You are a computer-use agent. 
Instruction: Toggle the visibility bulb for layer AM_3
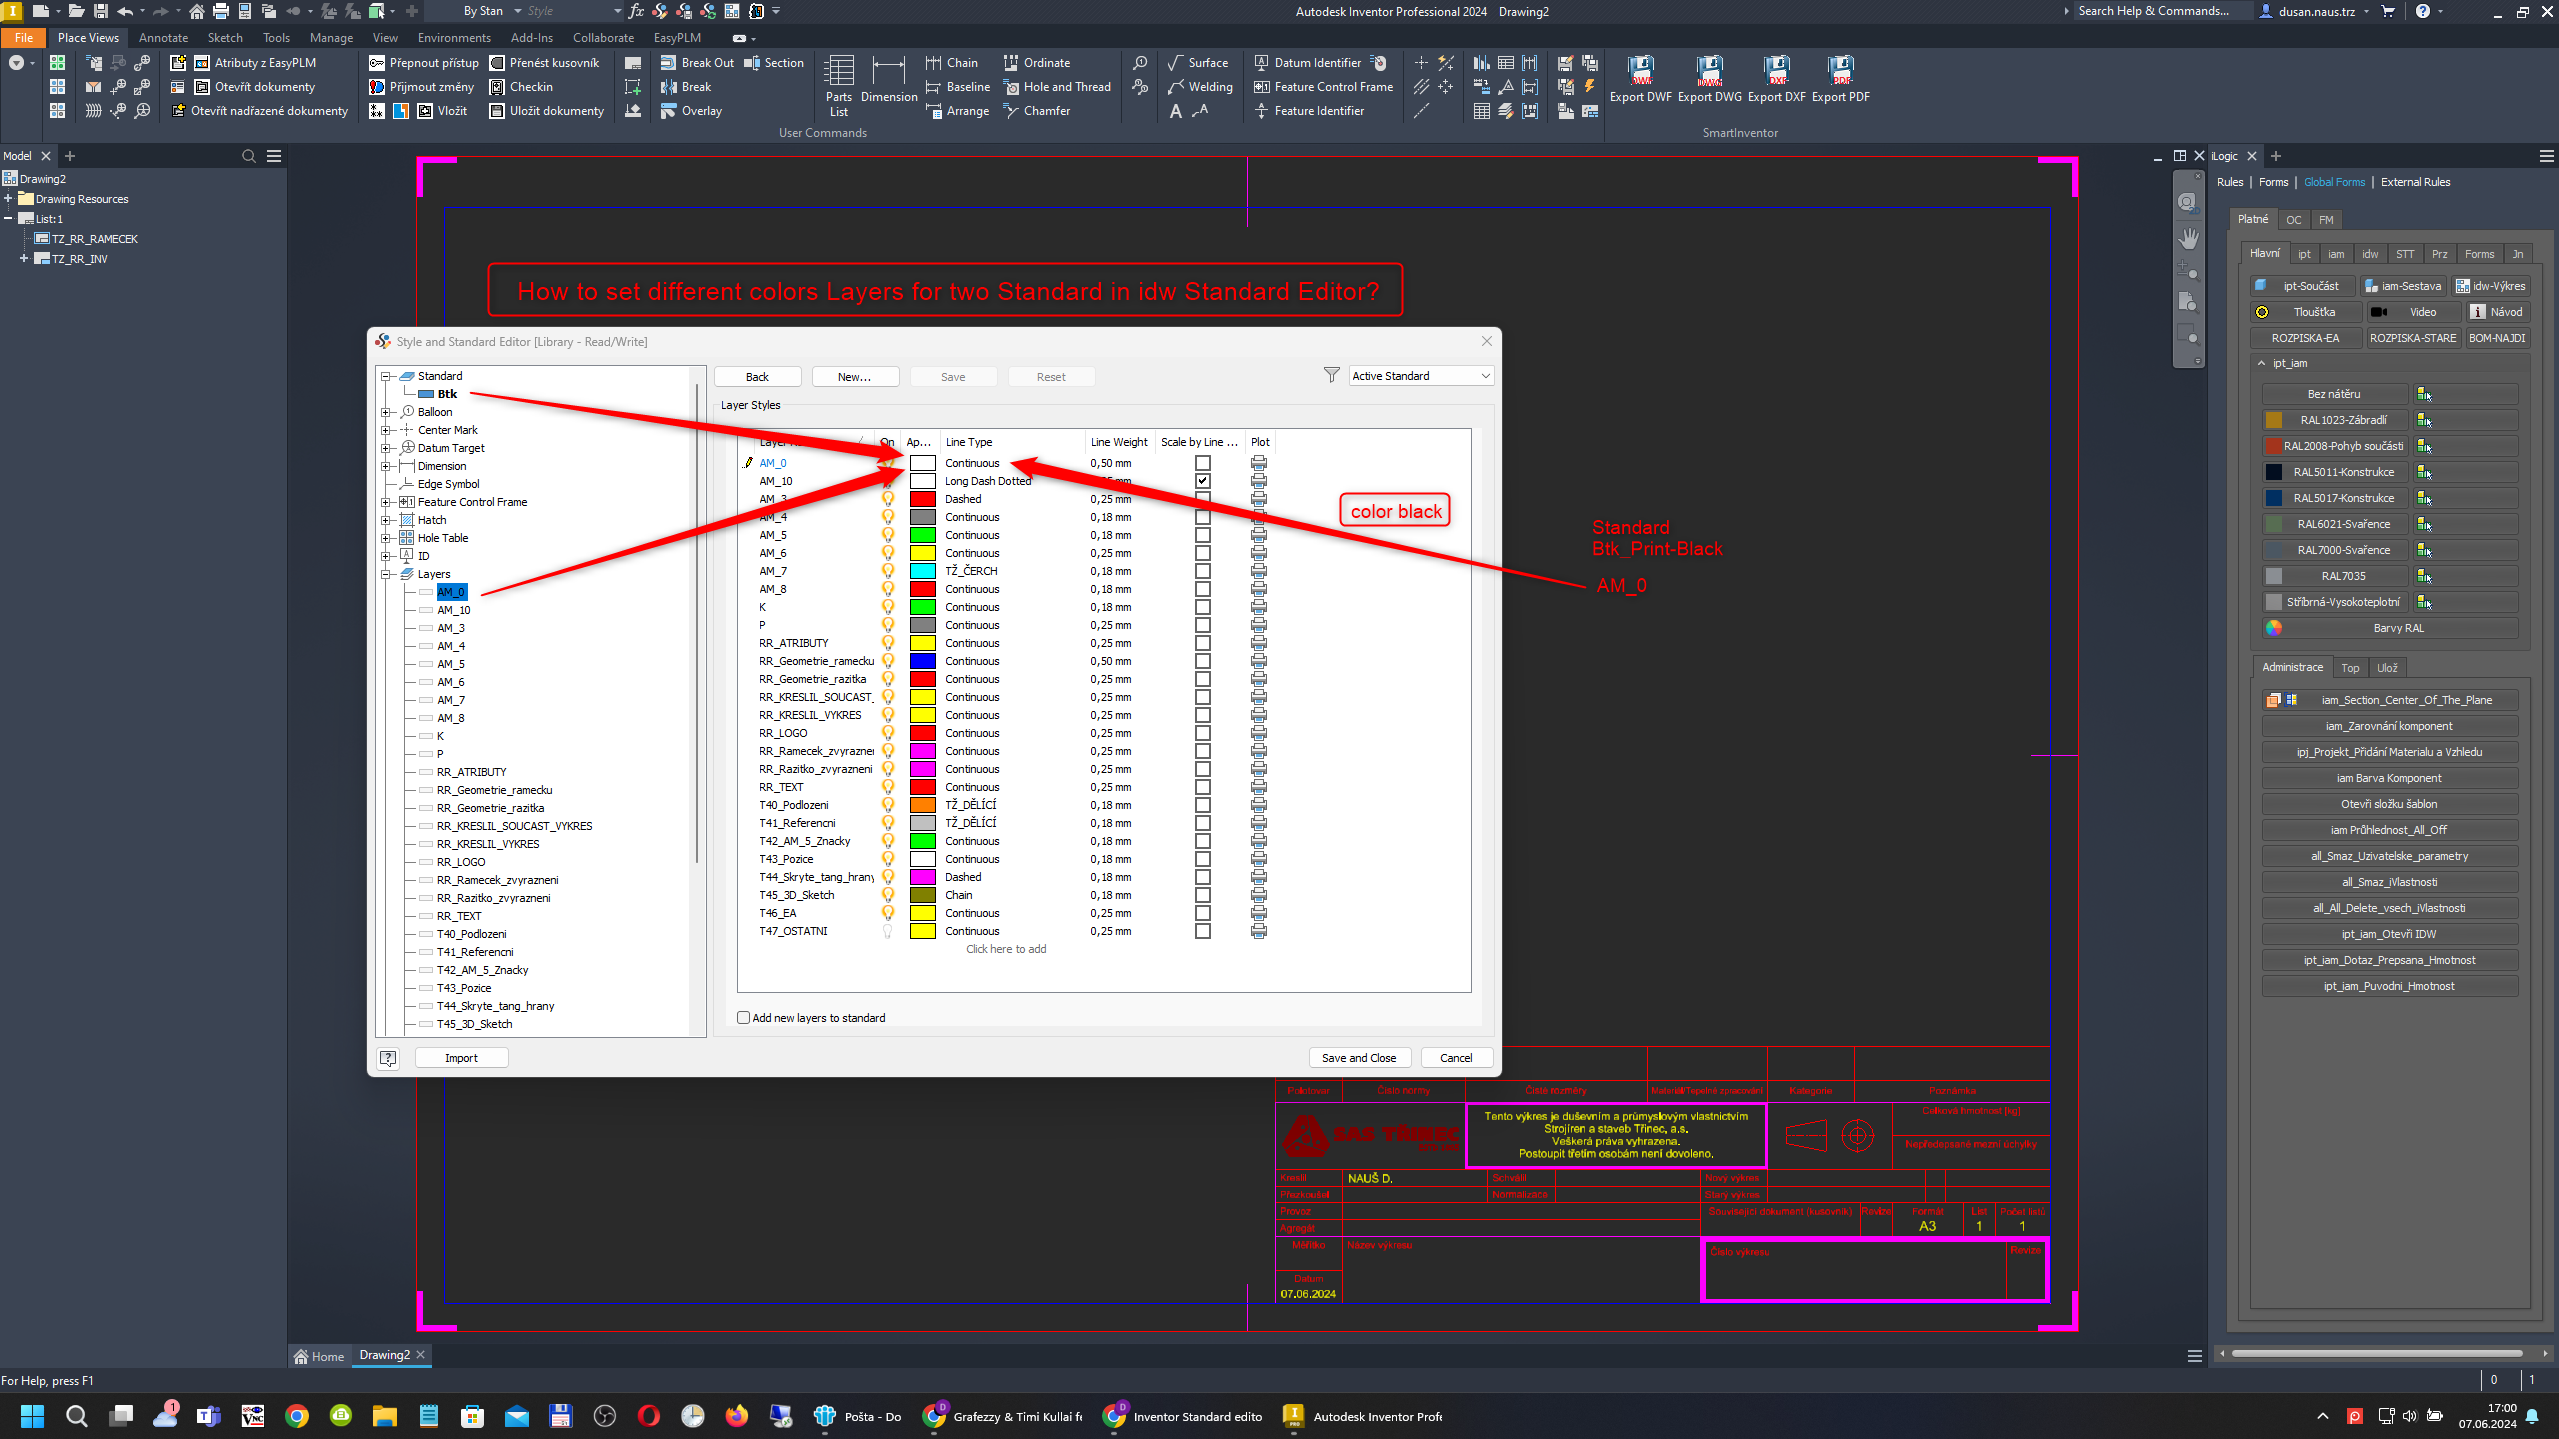[886, 498]
